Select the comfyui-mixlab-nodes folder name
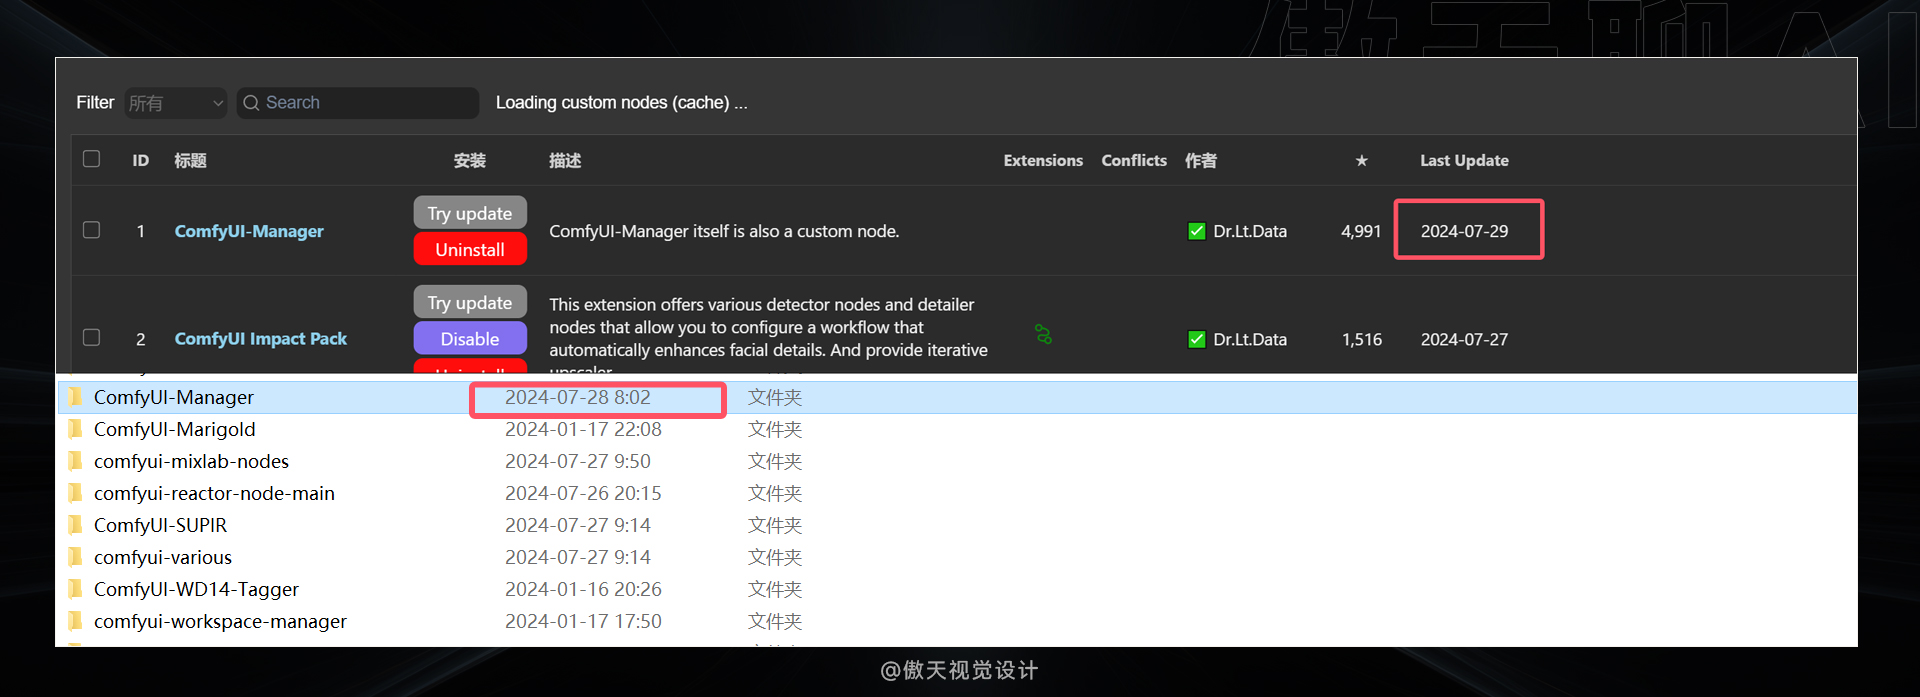This screenshot has width=1920, height=697. tap(191, 461)
